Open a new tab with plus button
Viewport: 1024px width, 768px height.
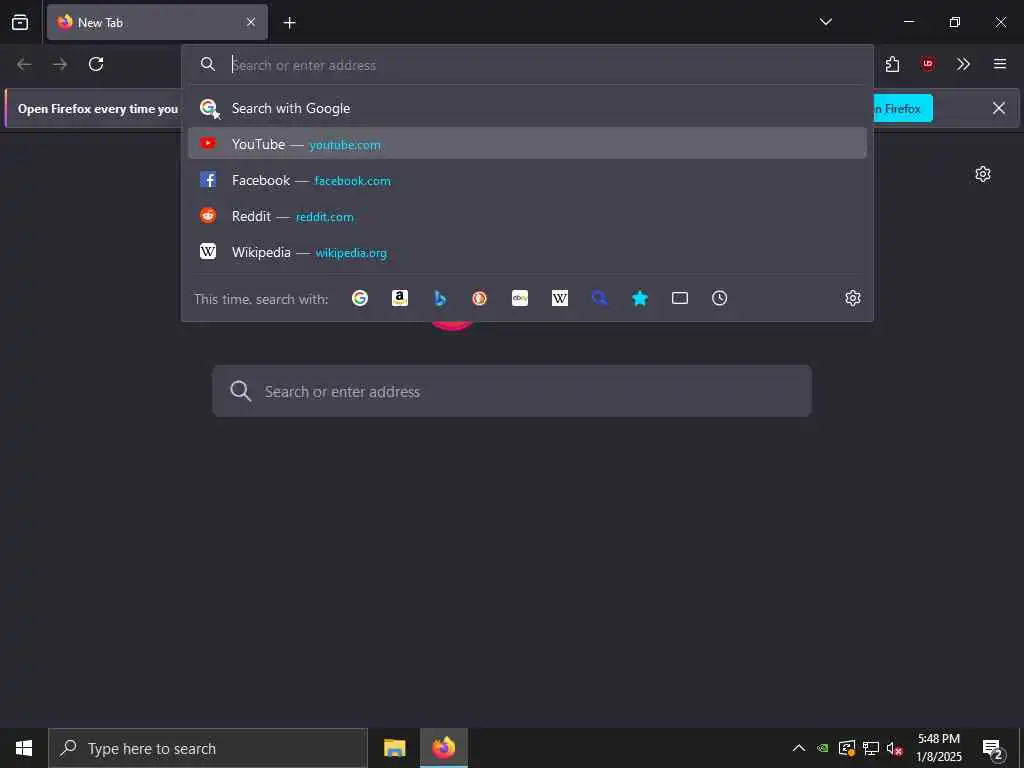pyautogui.click(x=289, y=23)
